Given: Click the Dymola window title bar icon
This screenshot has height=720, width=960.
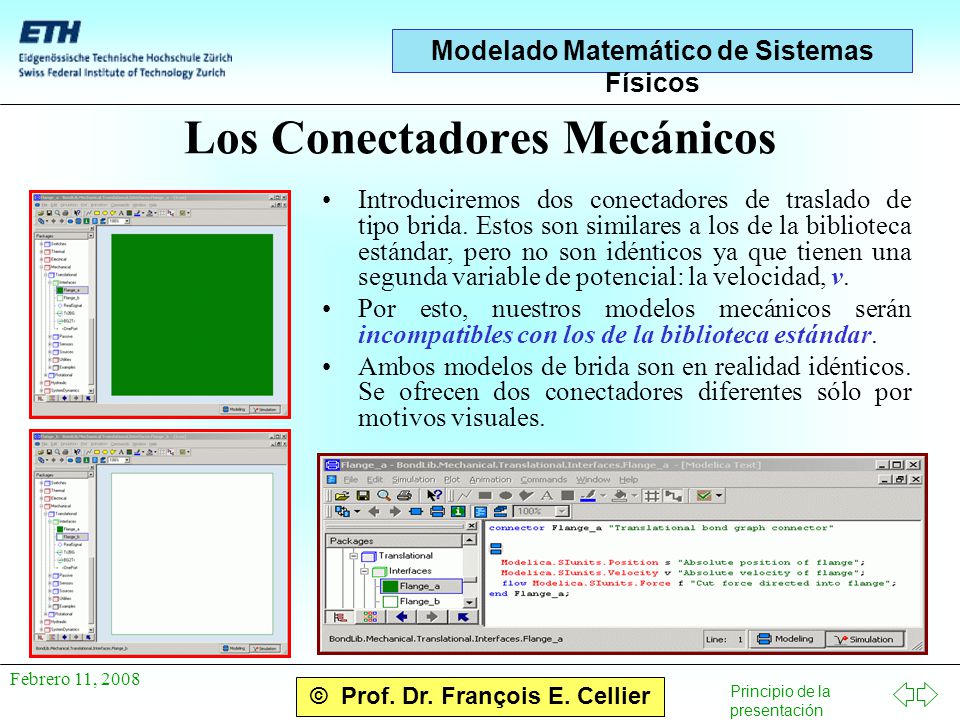Looking at the screenshot, I should coord(332,465).
